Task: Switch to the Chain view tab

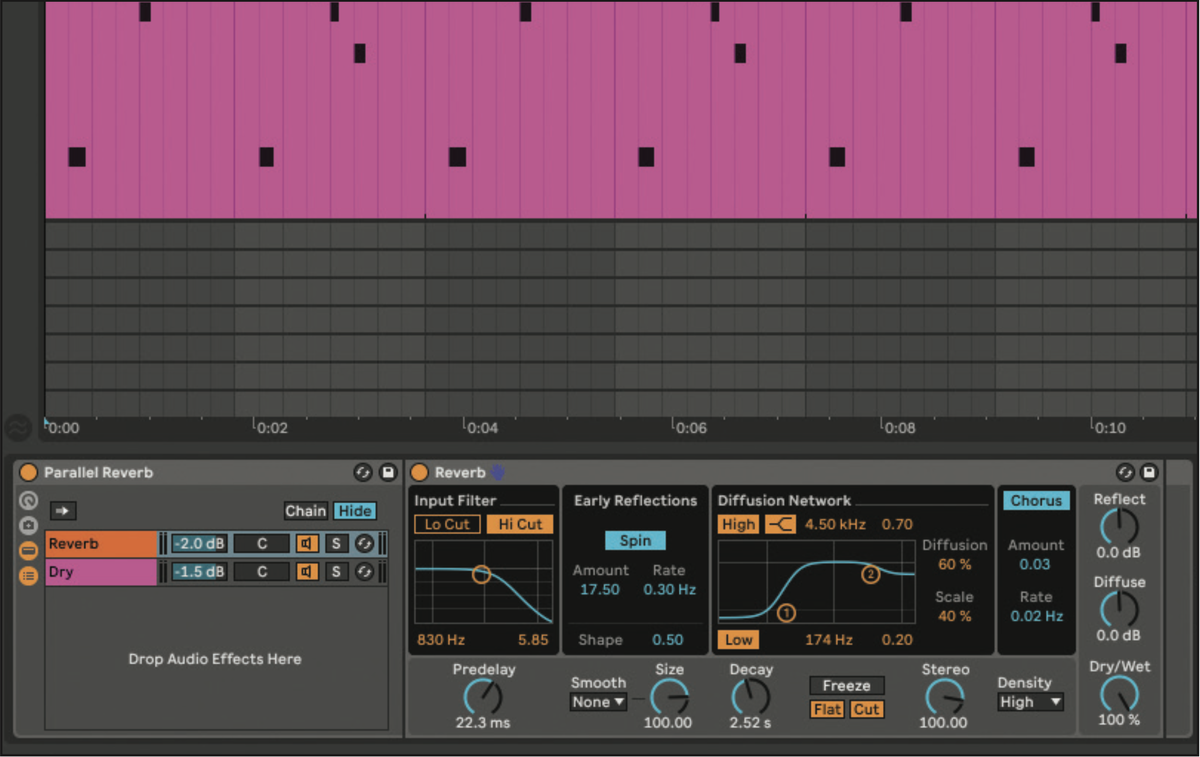Action: pyautogui.click(x=306, y=511)
